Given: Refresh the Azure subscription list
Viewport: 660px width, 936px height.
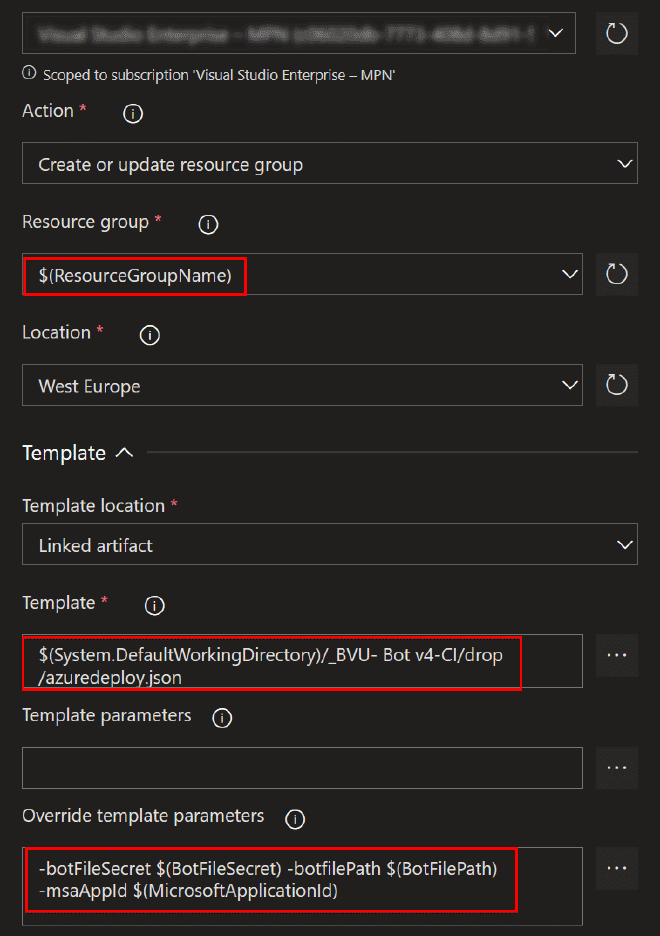Looking at the screenshot, I should coord(617,33).
